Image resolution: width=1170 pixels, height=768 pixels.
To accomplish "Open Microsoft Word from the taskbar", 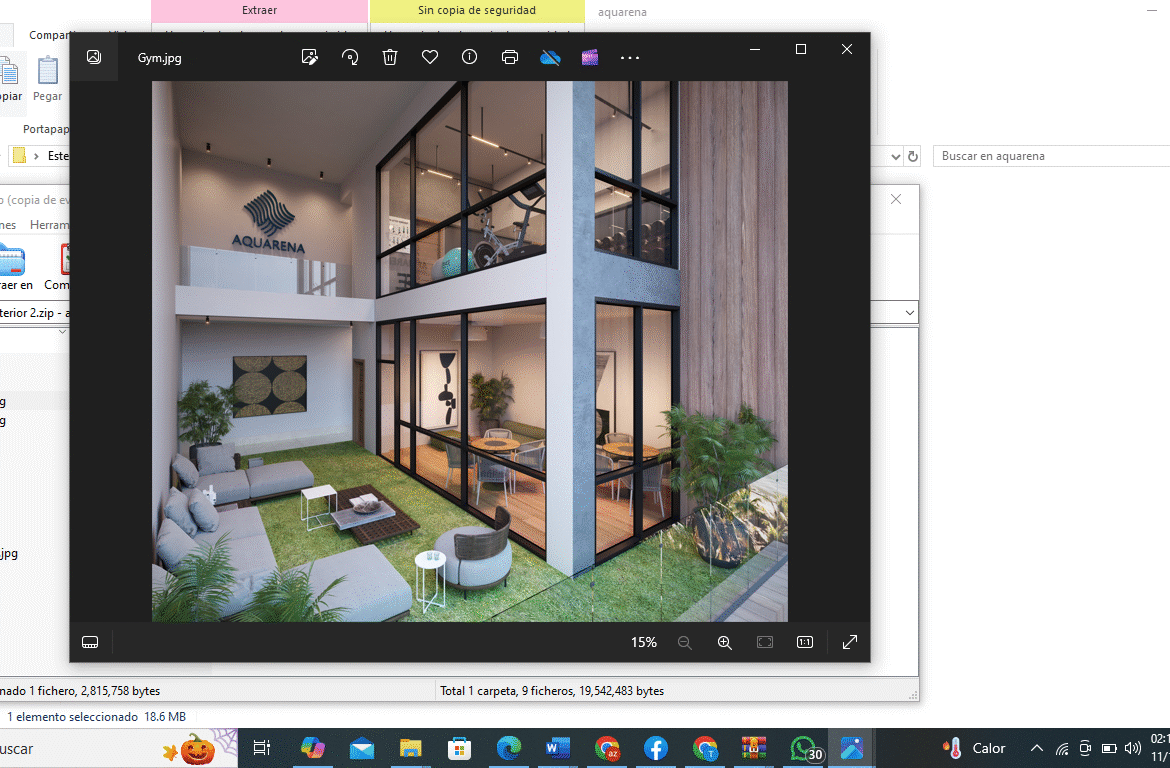I will tap(557, 748).
